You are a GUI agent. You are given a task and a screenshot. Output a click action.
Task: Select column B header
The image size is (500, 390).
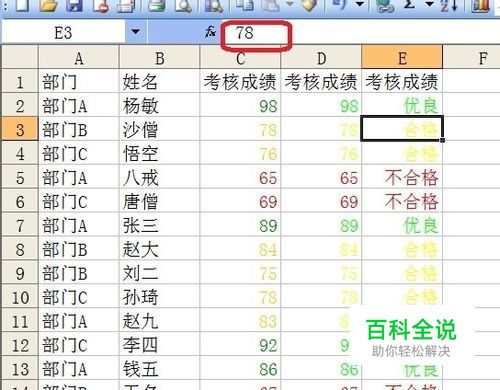(160, 57)
